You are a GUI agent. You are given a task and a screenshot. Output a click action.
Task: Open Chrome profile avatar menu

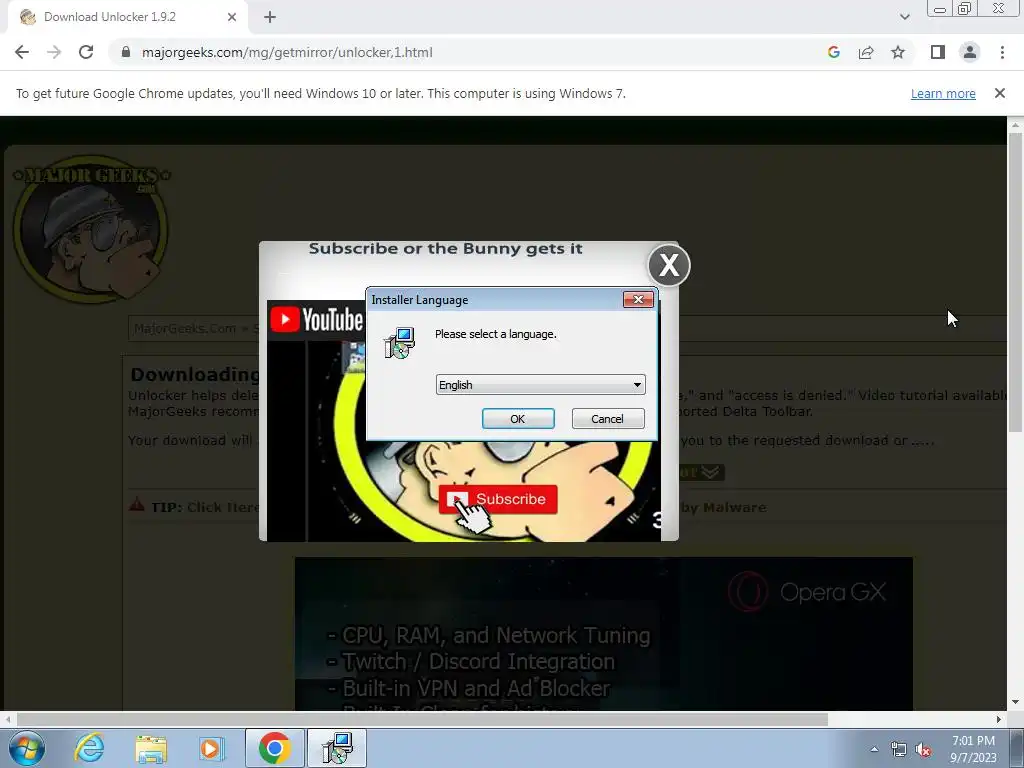(x=970, y=52)
